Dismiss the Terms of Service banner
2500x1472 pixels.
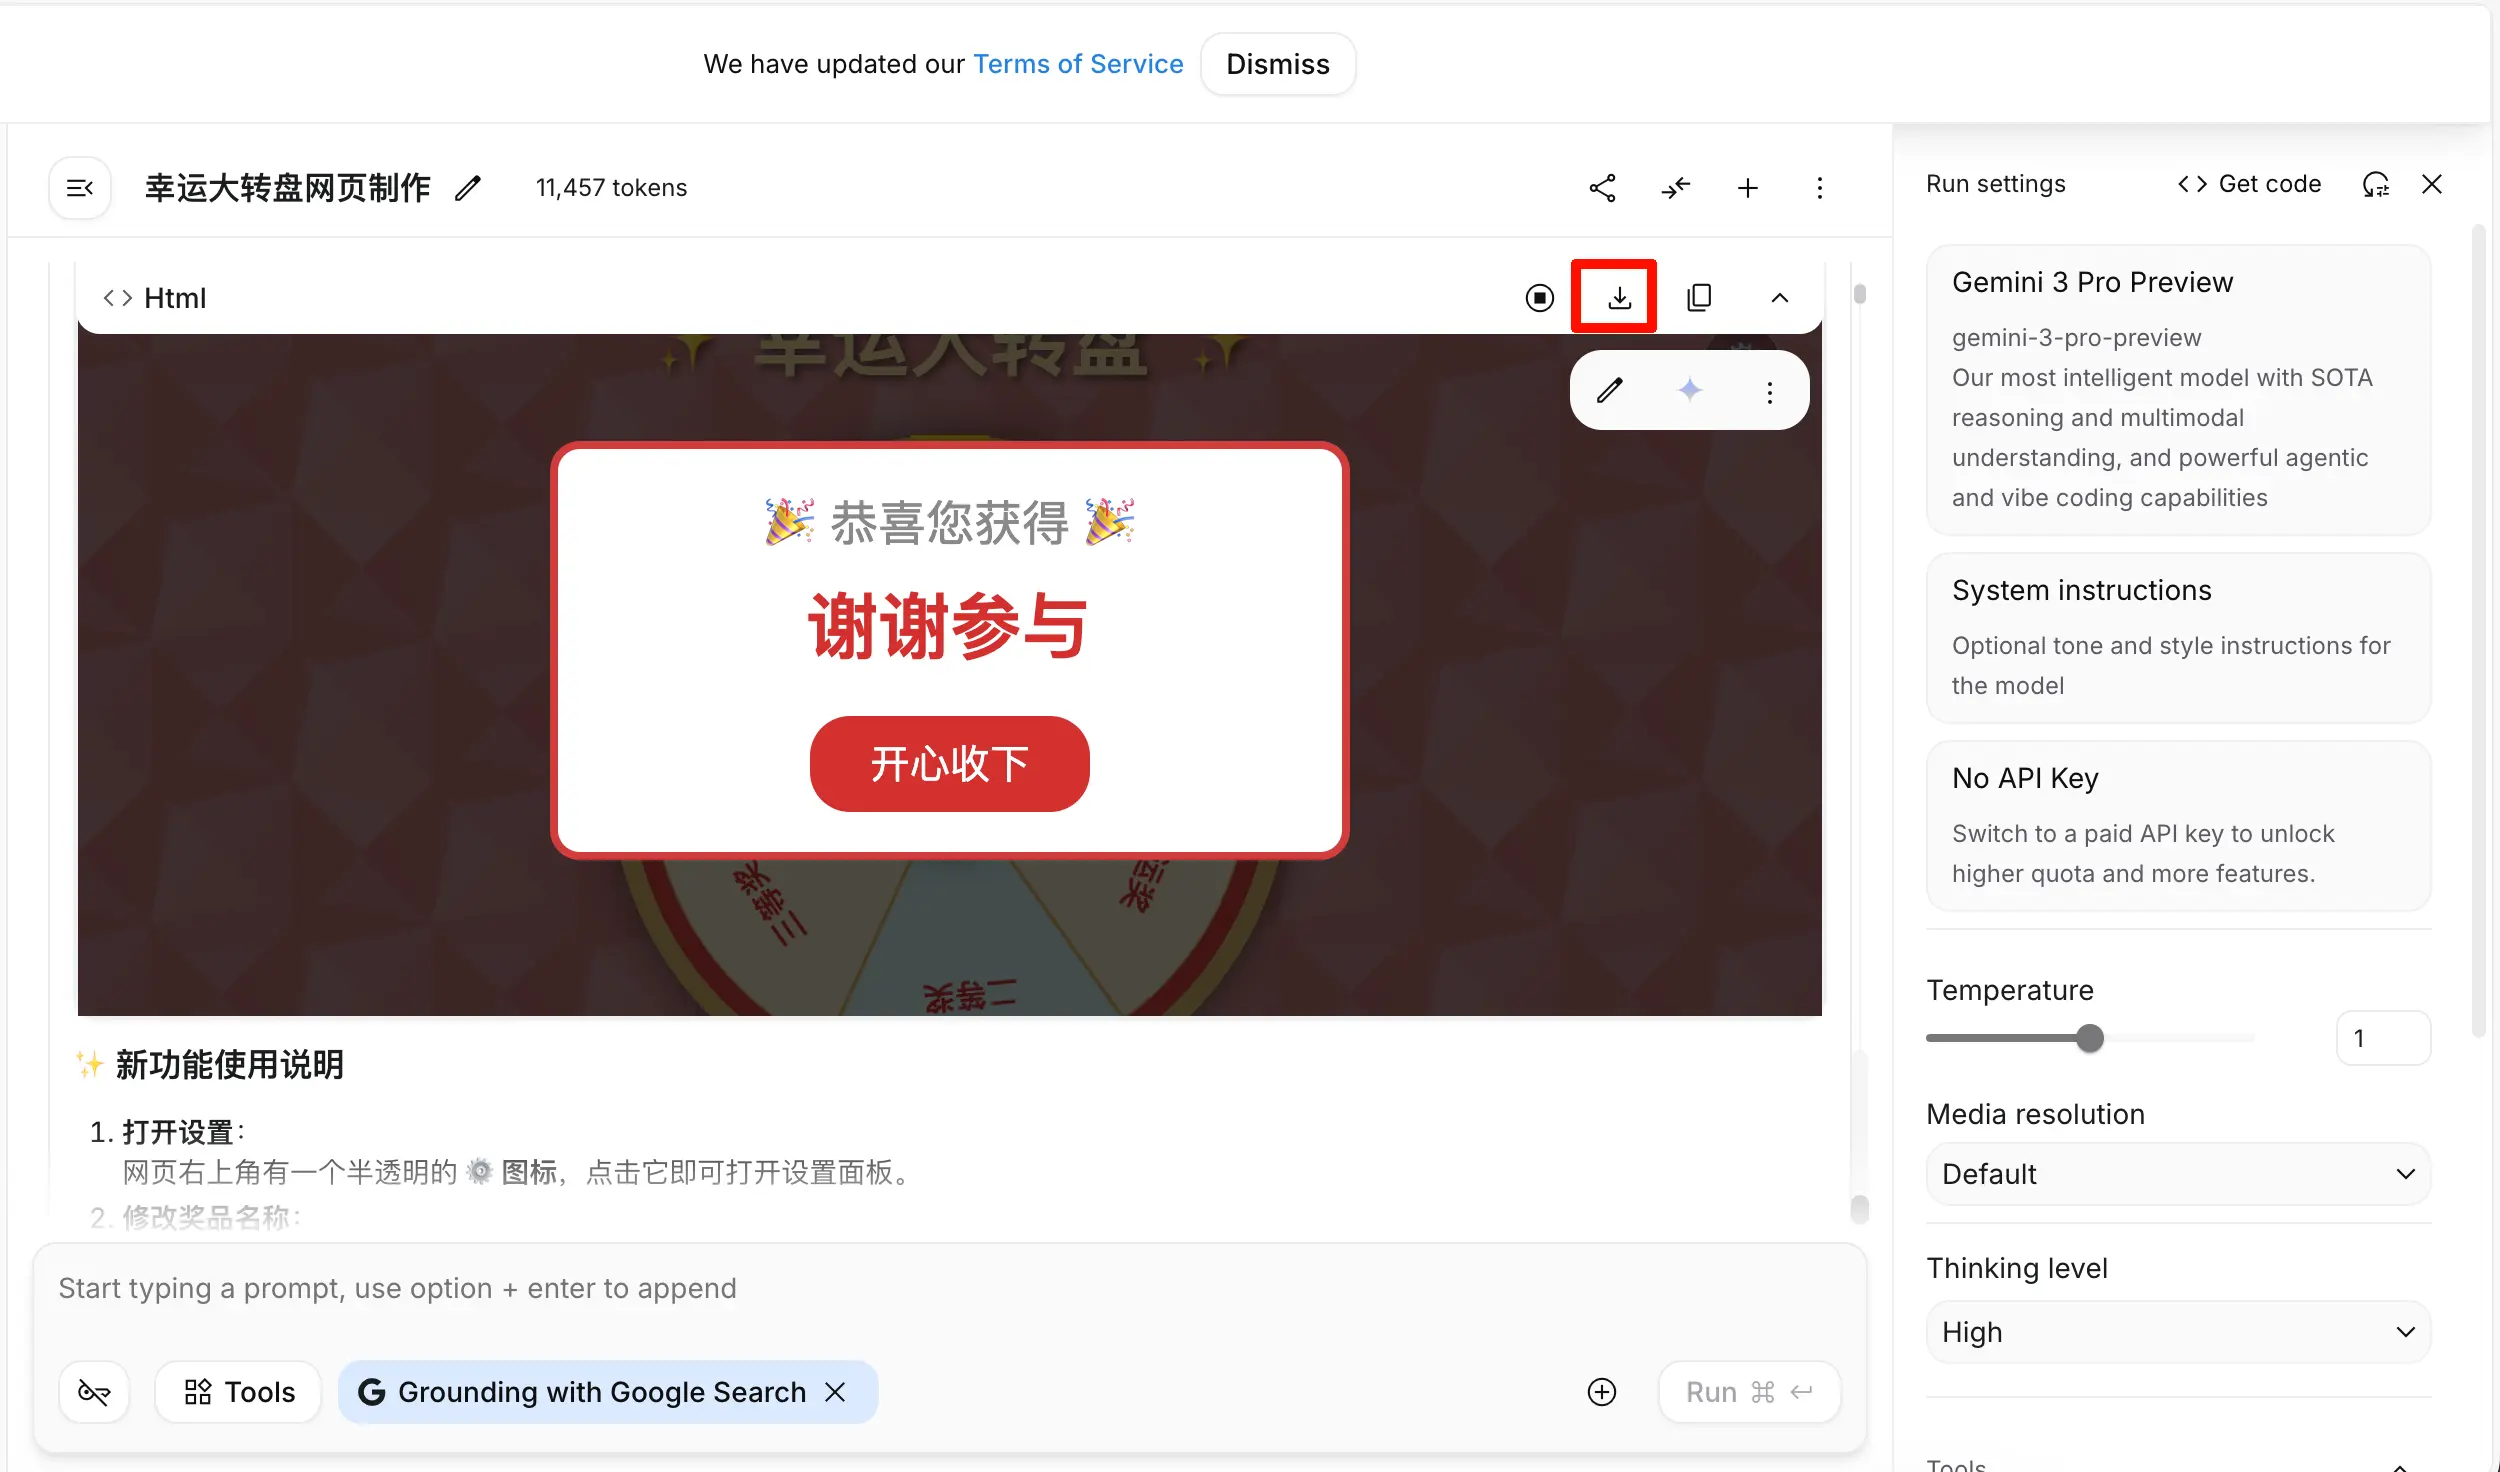[x=1277, y=64]
